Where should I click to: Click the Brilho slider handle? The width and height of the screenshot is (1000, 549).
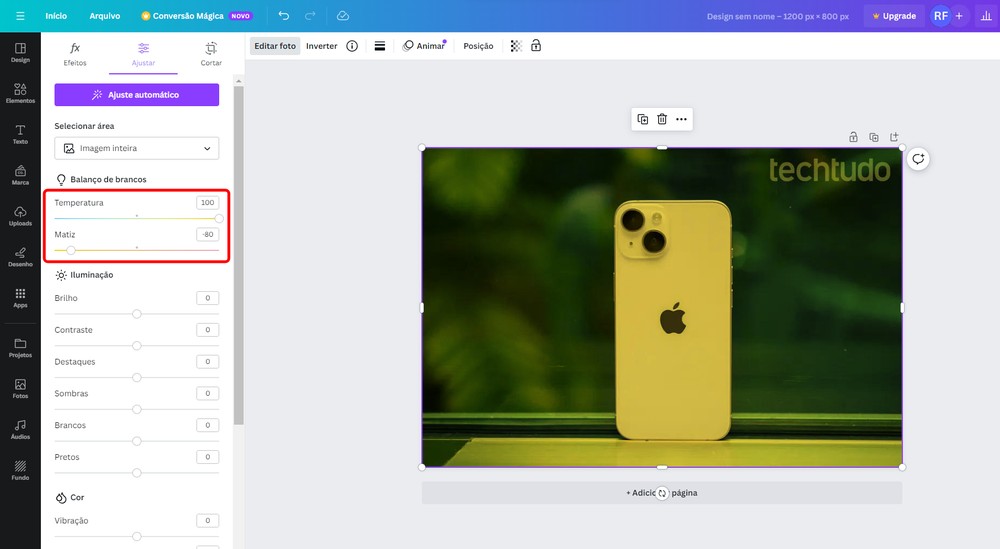click(137, 314)
